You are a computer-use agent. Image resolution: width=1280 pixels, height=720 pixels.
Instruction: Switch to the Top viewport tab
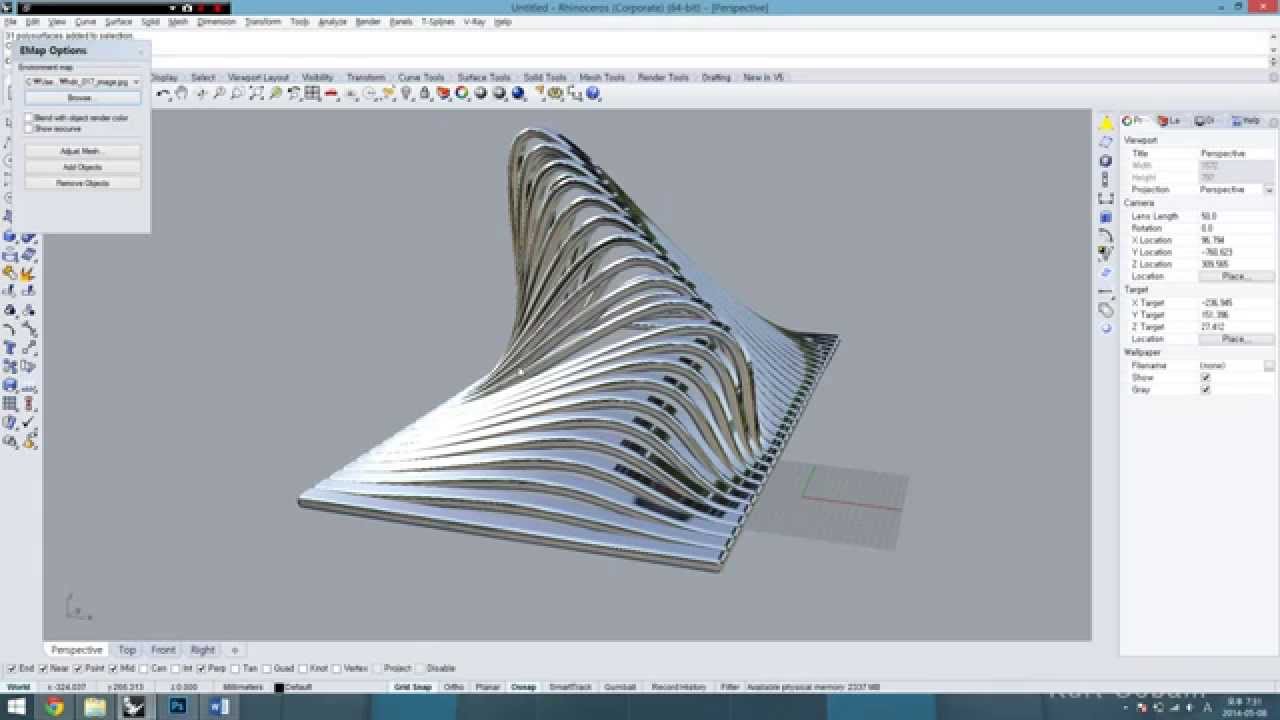(x=127, y=650)
